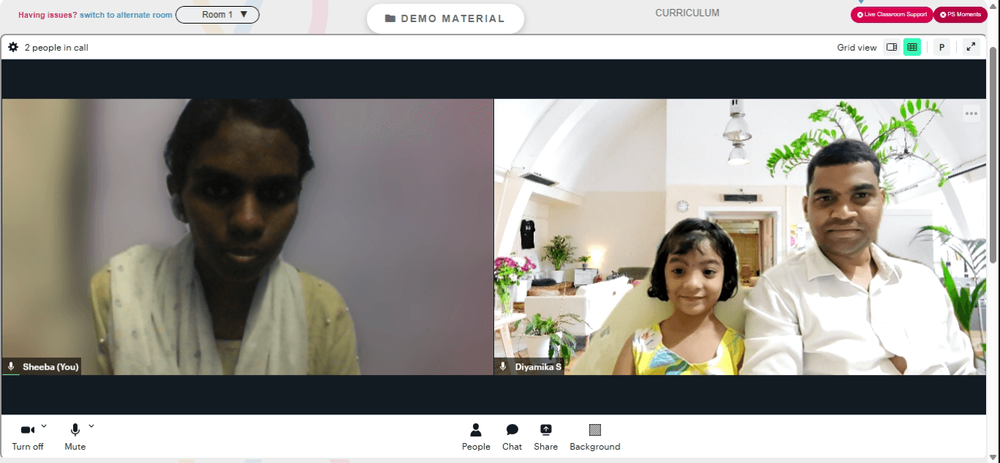Click the Having issues? text

[48, 15]
